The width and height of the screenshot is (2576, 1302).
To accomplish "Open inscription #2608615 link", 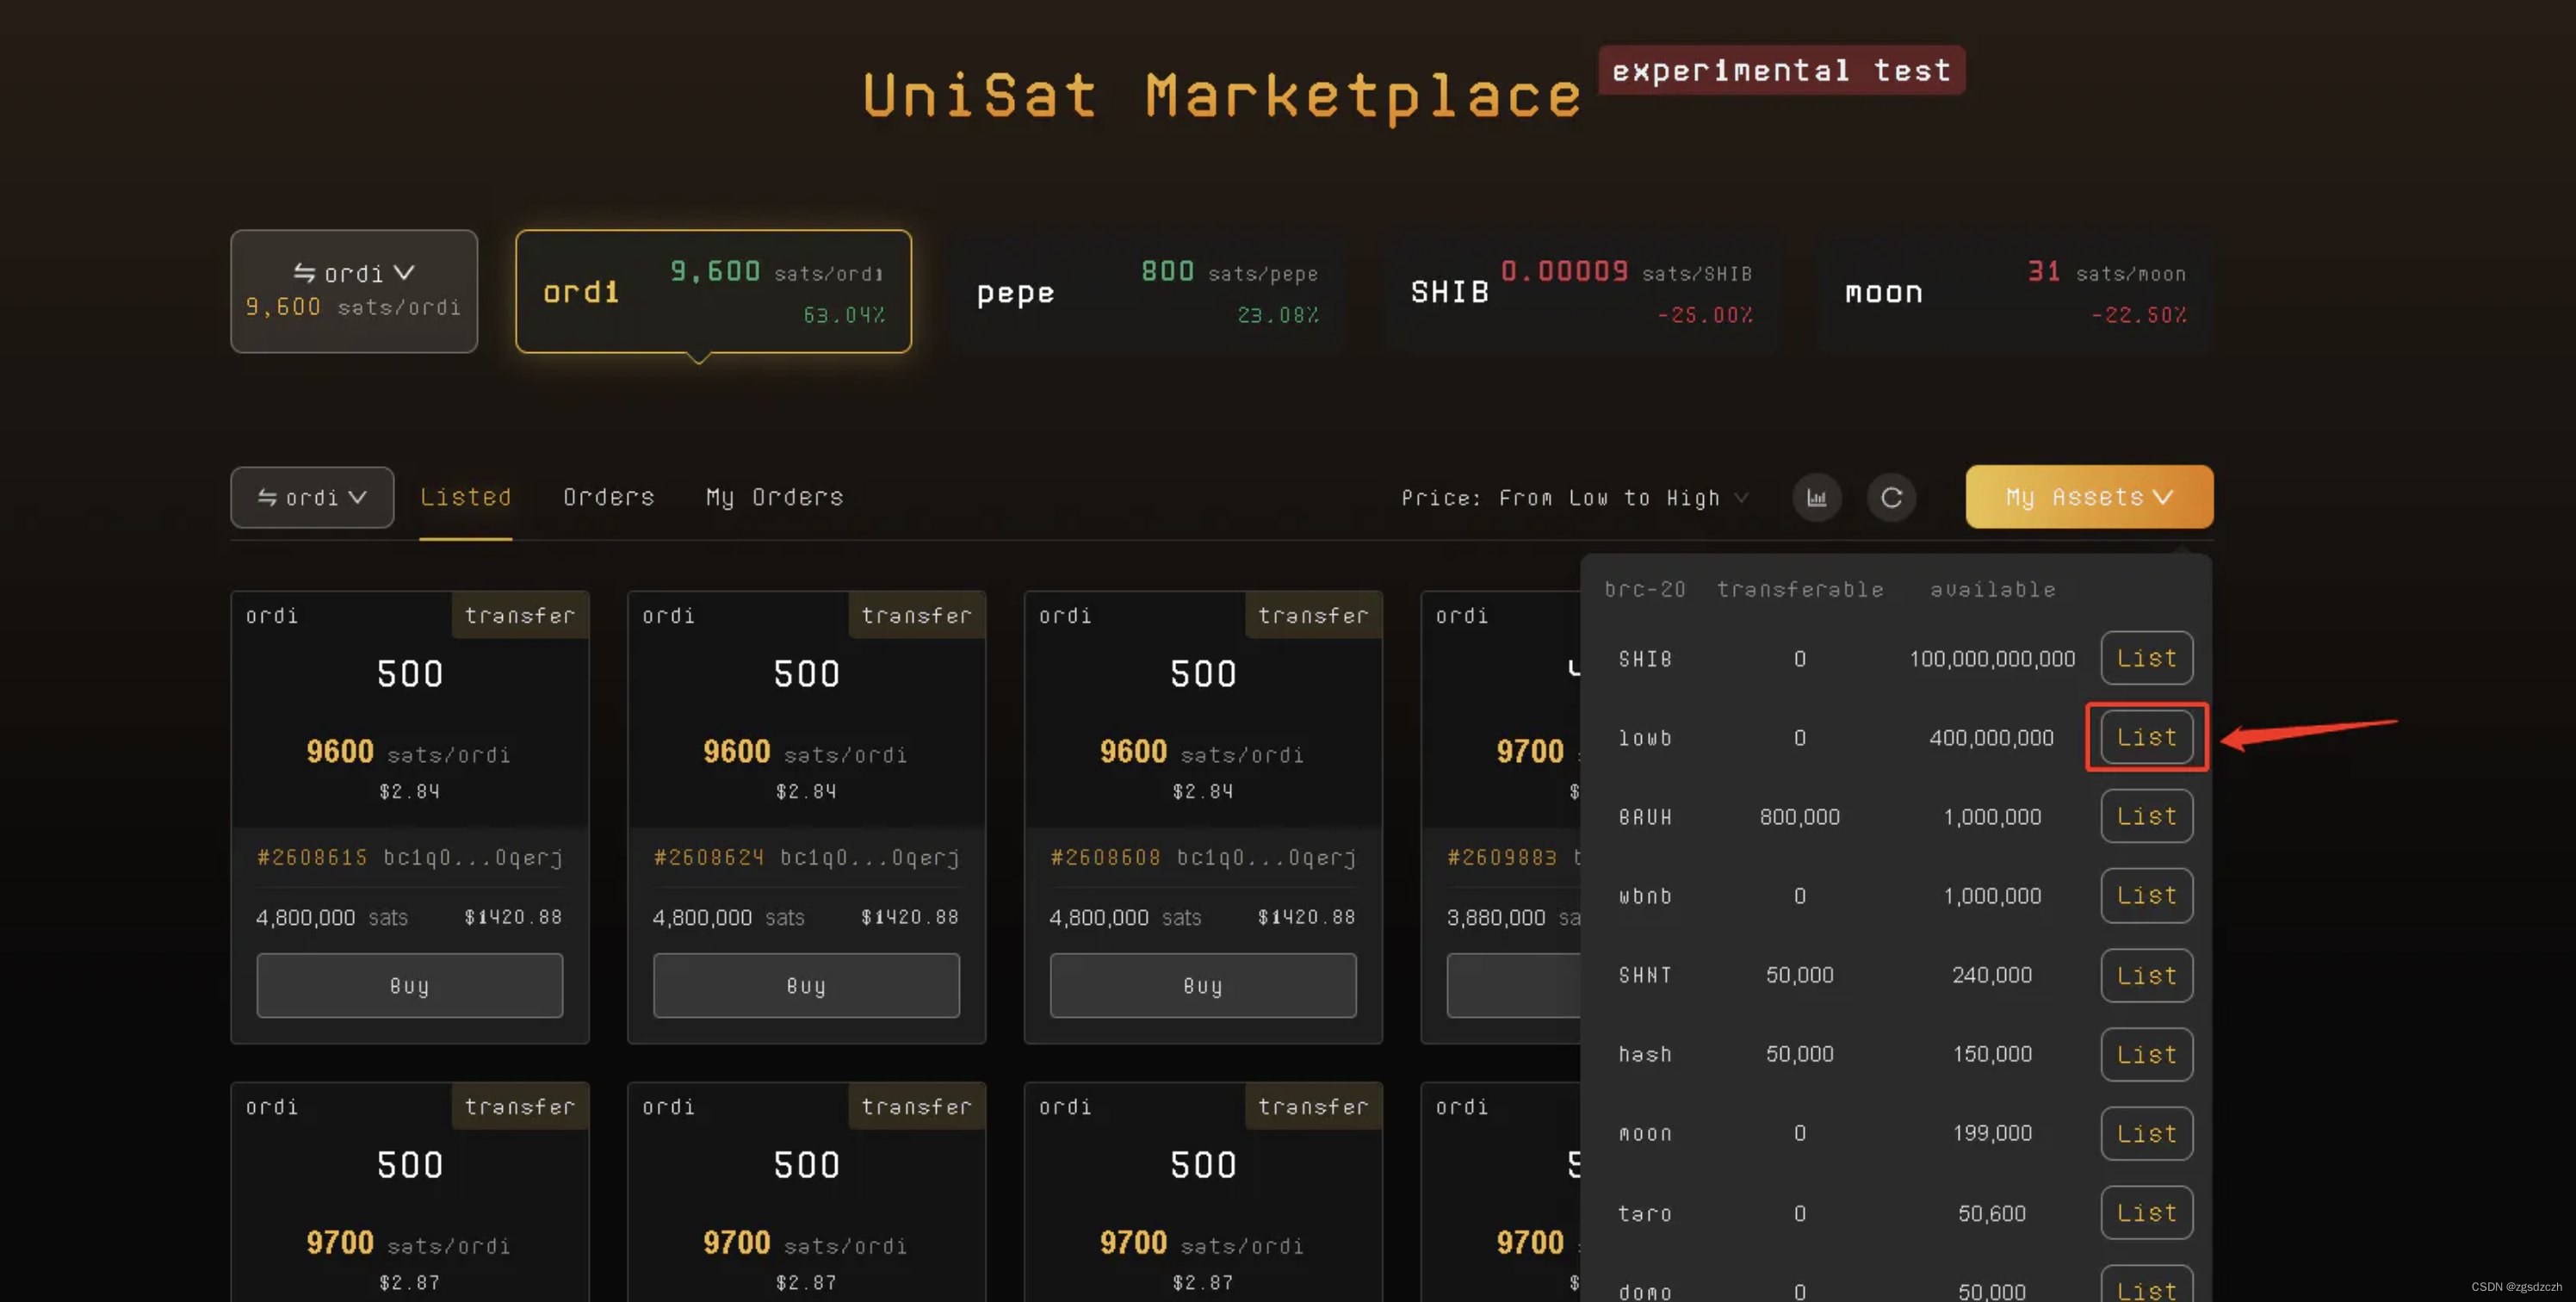I will 312,857.
